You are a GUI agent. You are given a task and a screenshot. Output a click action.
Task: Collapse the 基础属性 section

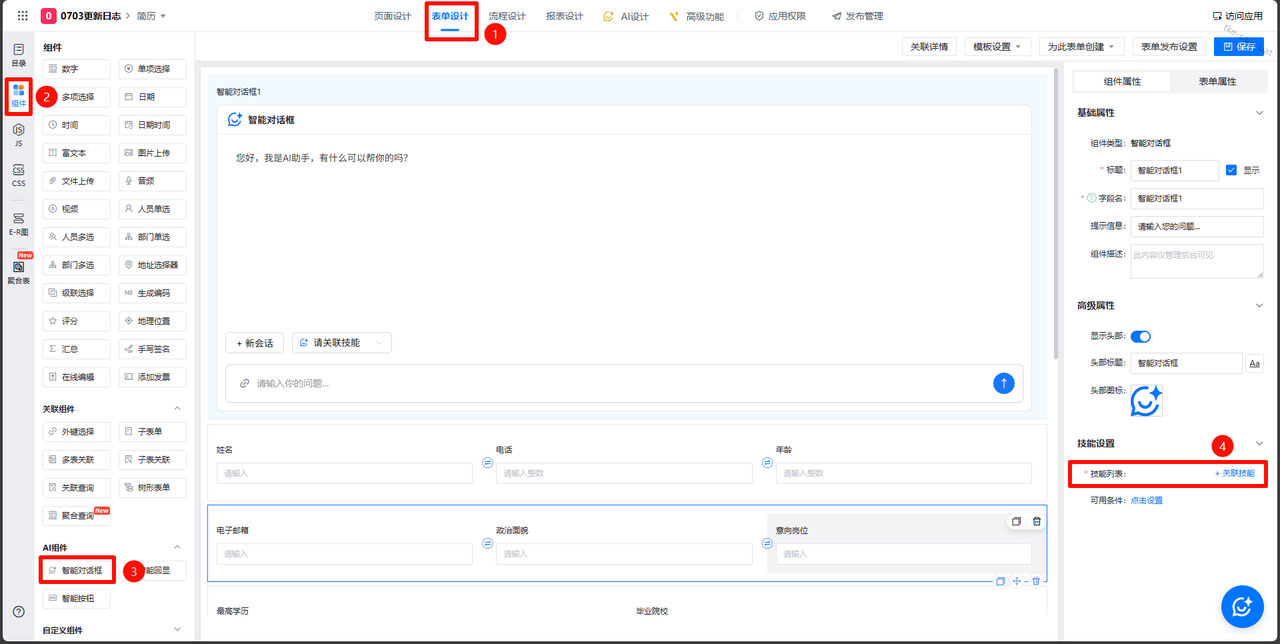(x=1258, y=113)
